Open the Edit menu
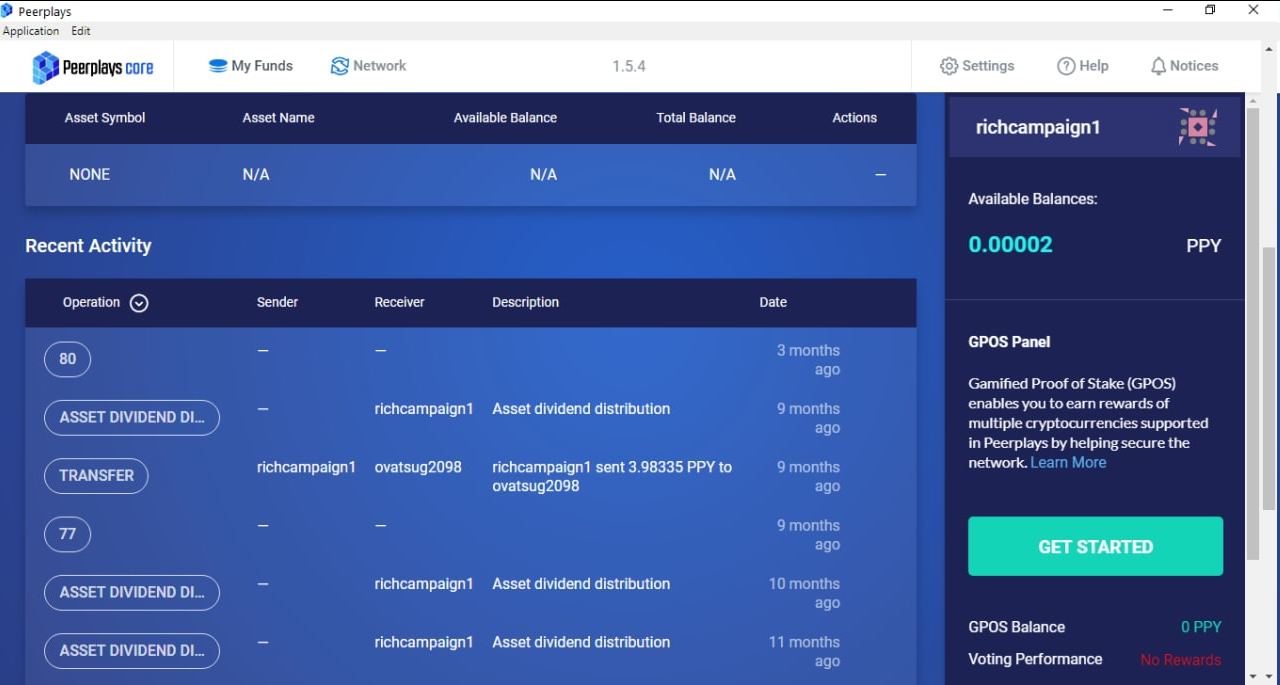Screen dimensions: 1280x685 [81, 31]
